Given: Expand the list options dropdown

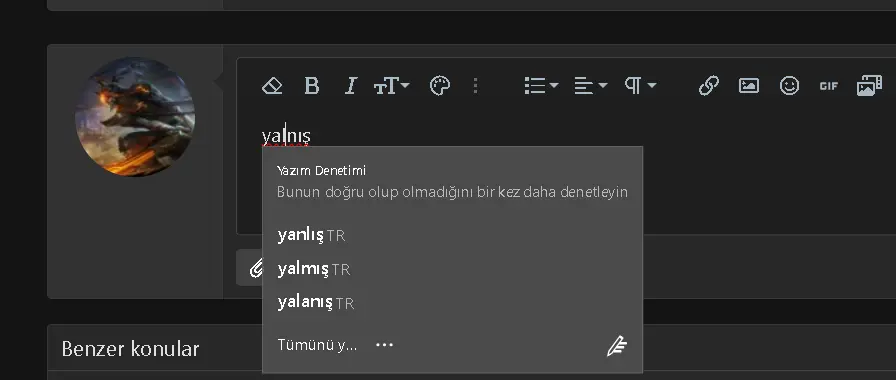Looking at the screenshot, I should point(541,86).
